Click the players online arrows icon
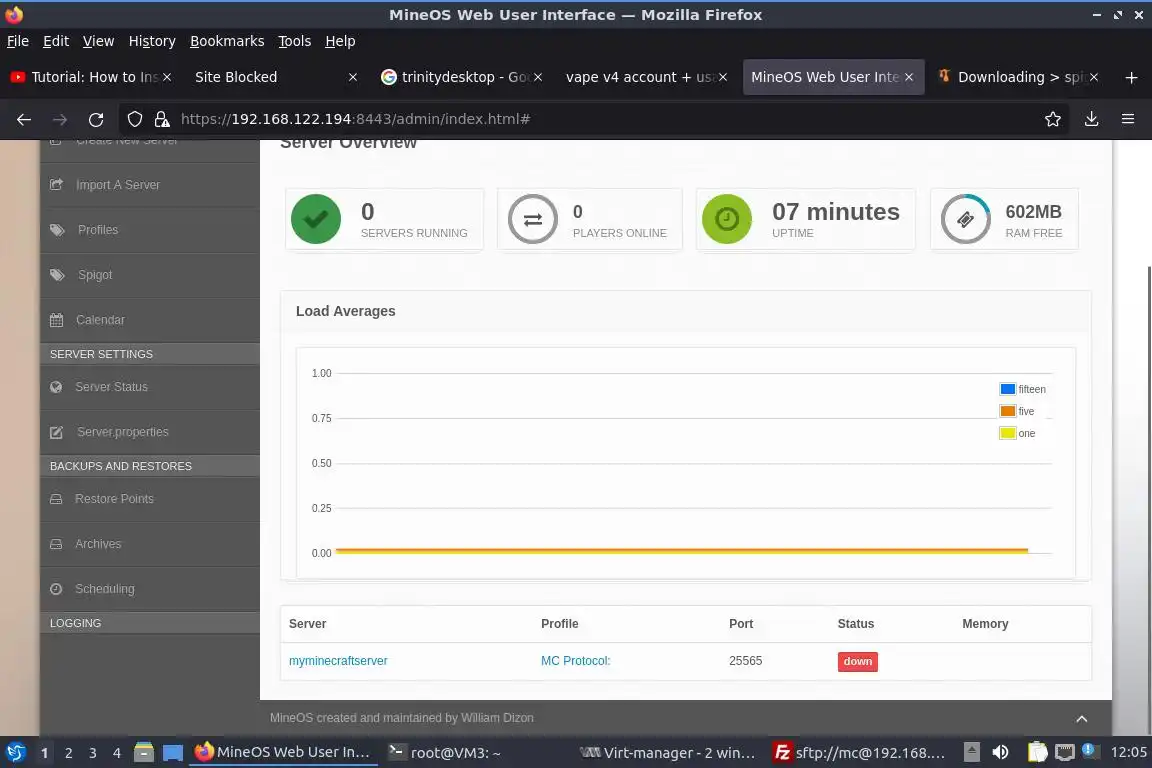 click(533, 219)
